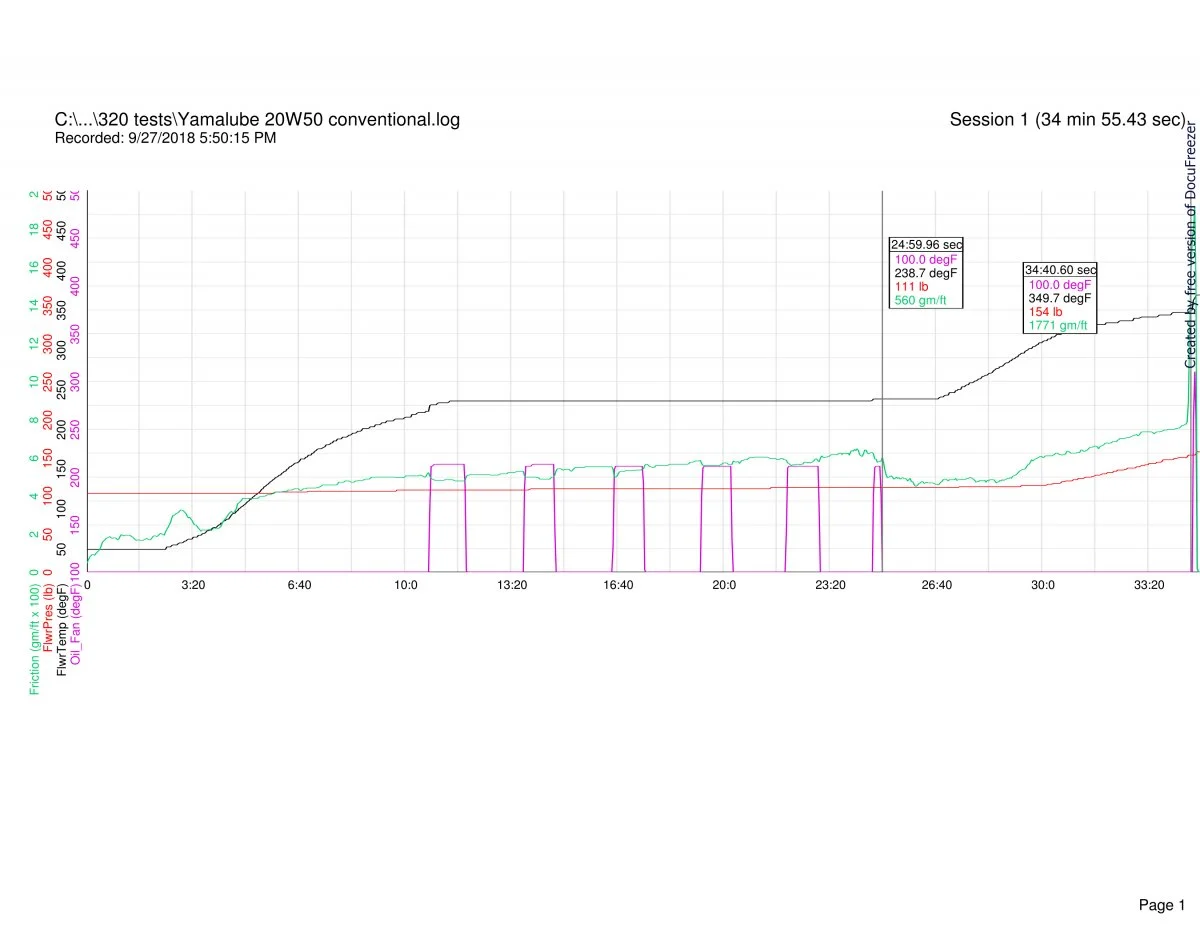Image resolution: width=1200 pixels, height=927 pixels.
Task: Click the first magenta Oil_Fan pulse top
Action: coord(447,465)
